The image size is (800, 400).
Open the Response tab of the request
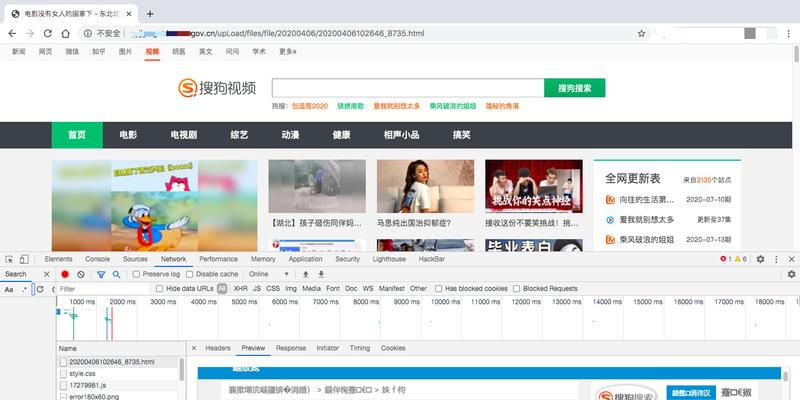click(291, 348)
